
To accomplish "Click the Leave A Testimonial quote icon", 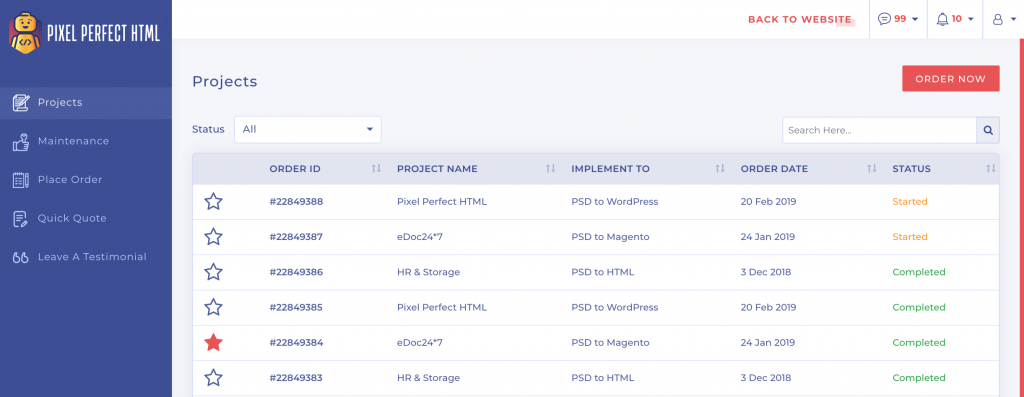I will coord(20,257).
